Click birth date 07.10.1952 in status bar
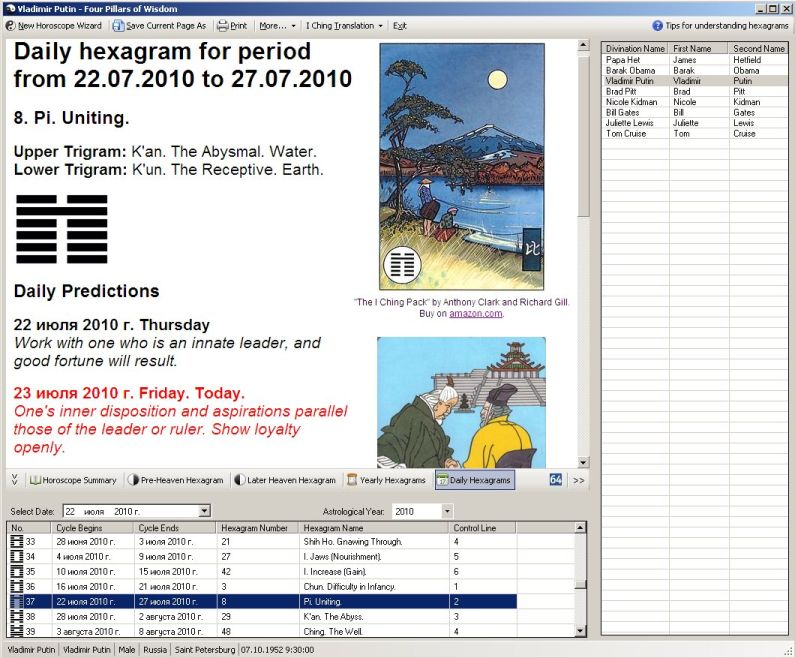This screenshot has height=658, width=796. (x=277, y=649)
